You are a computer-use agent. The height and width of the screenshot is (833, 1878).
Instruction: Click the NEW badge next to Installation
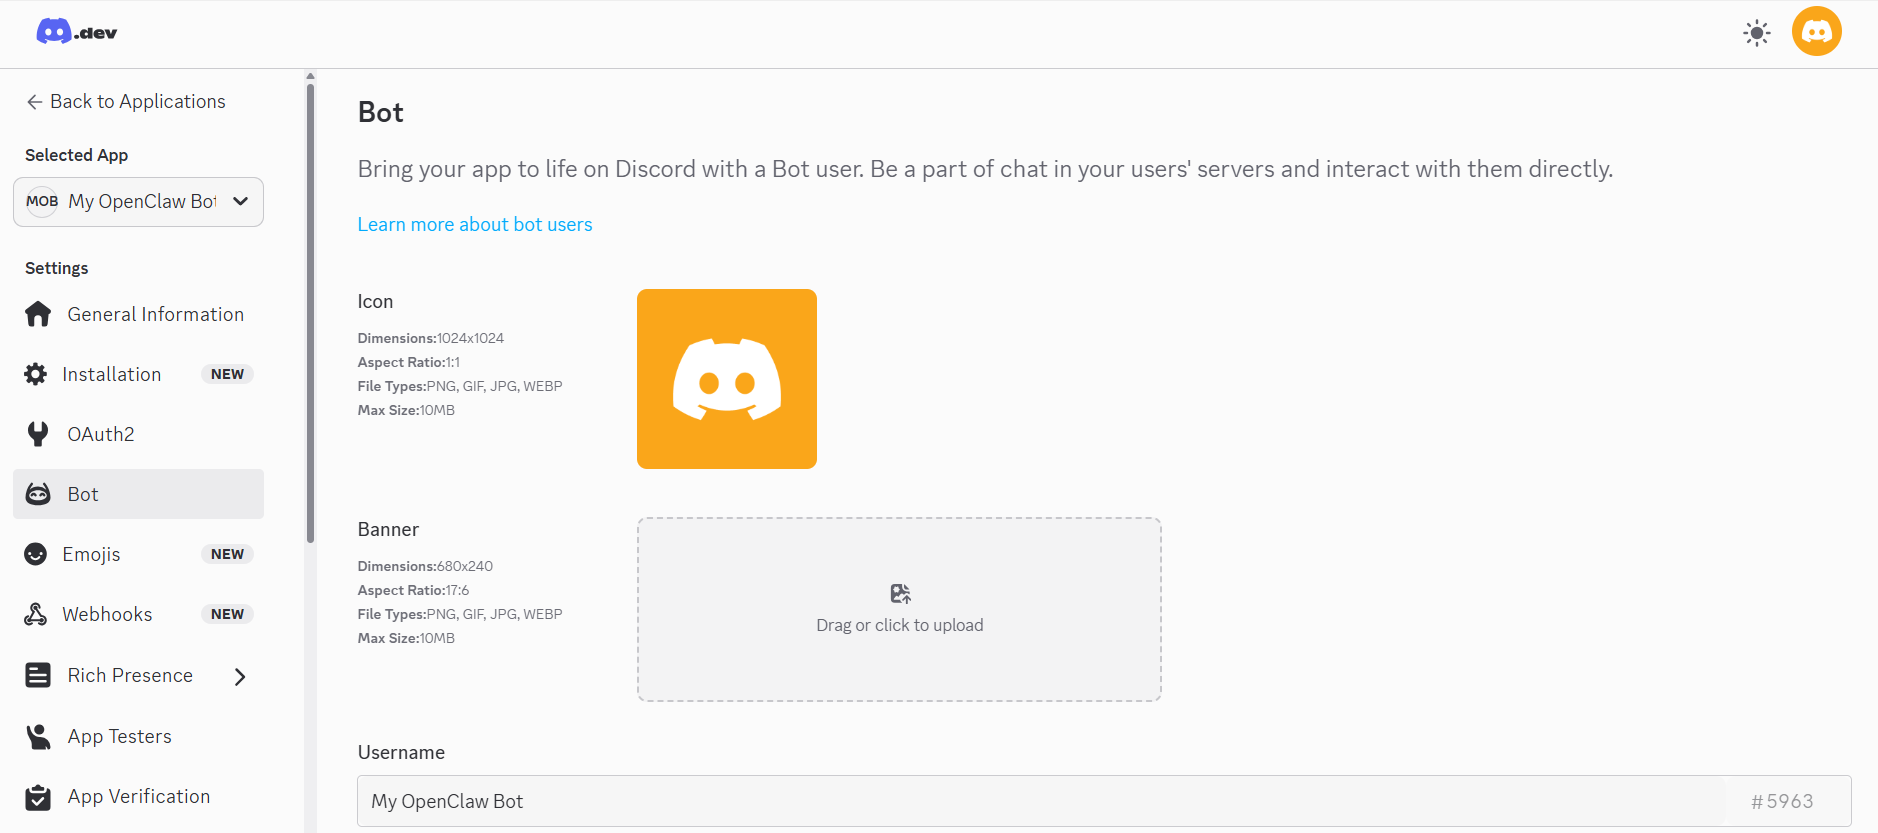point(227,374)
